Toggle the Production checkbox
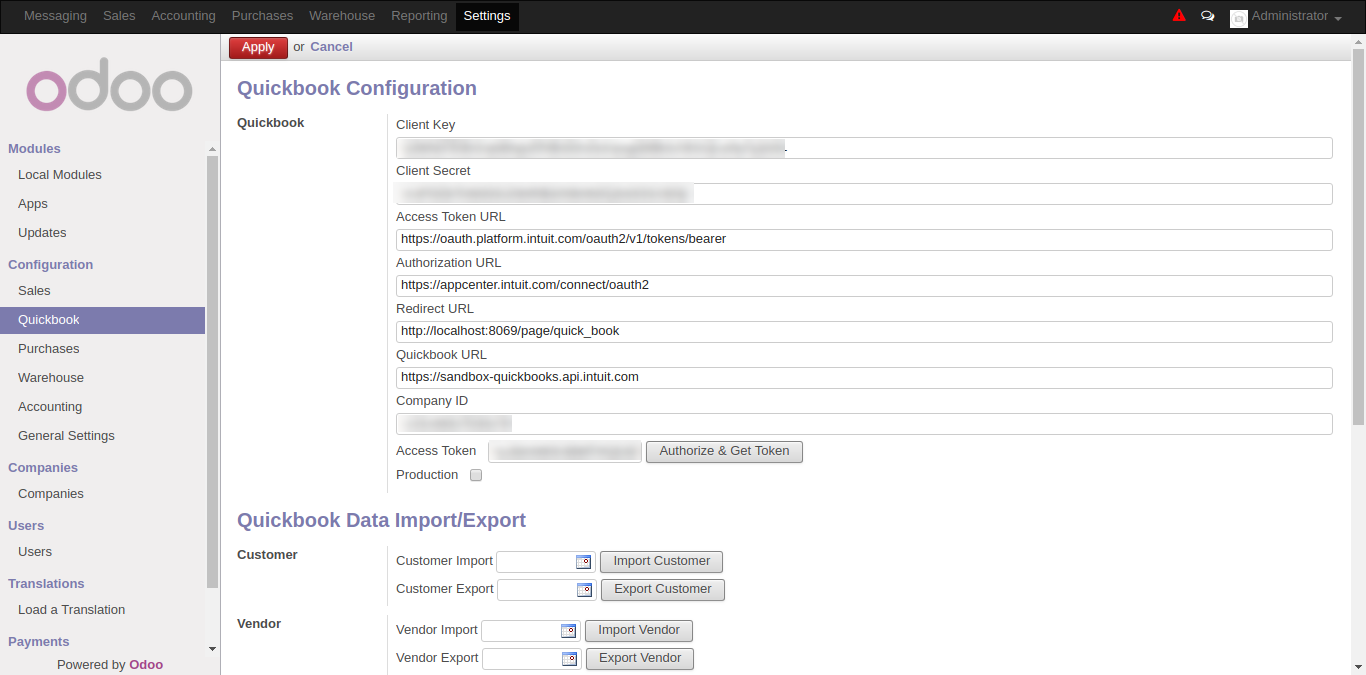Image resolution: width=1366 pixels, height=675 pixels. pos(476,475)
